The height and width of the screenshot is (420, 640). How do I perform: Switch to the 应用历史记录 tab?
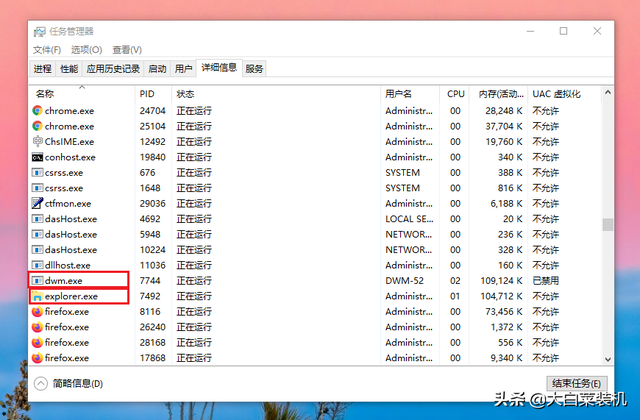[113, 69]
